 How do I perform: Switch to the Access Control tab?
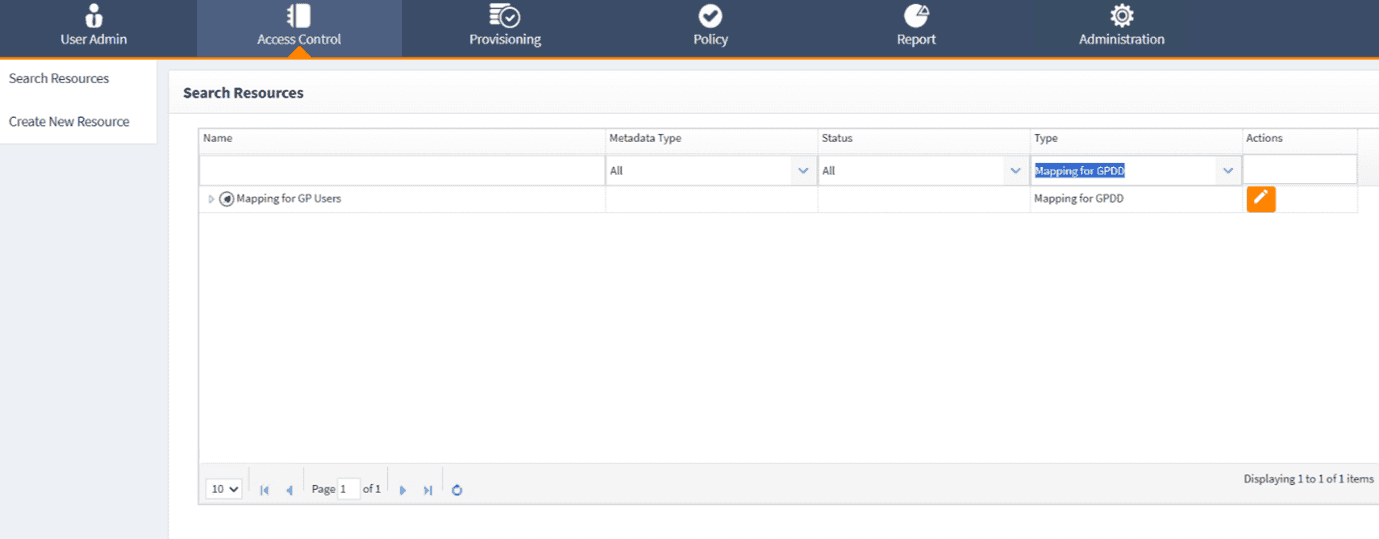[299, 29]
